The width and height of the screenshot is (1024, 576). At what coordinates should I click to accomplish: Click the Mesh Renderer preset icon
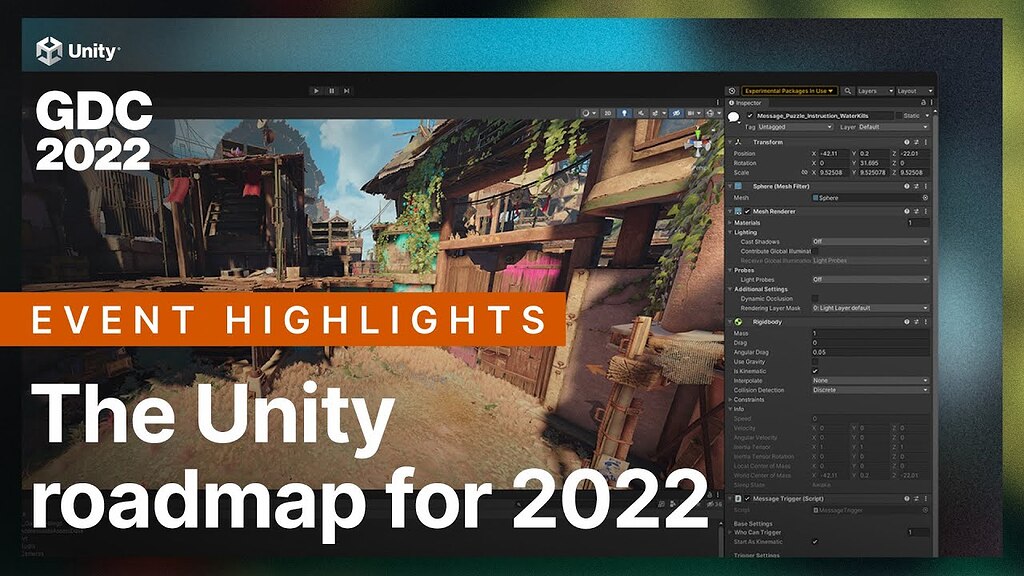[x=917, y=211]
